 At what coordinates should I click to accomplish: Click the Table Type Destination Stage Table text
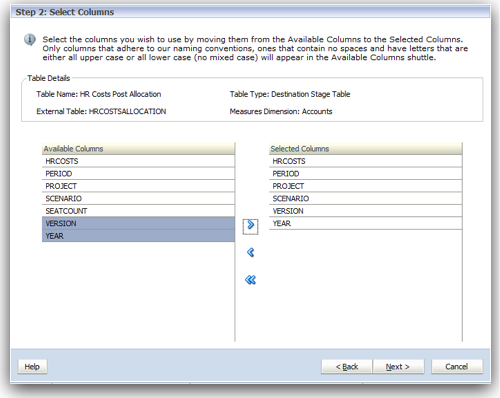click(290, 94)
